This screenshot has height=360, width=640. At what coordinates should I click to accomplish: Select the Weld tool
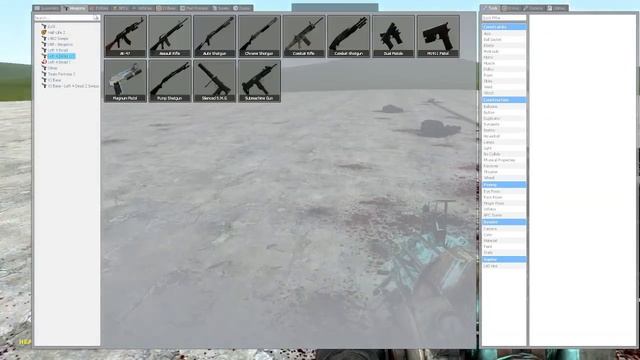tap(504, 87)
